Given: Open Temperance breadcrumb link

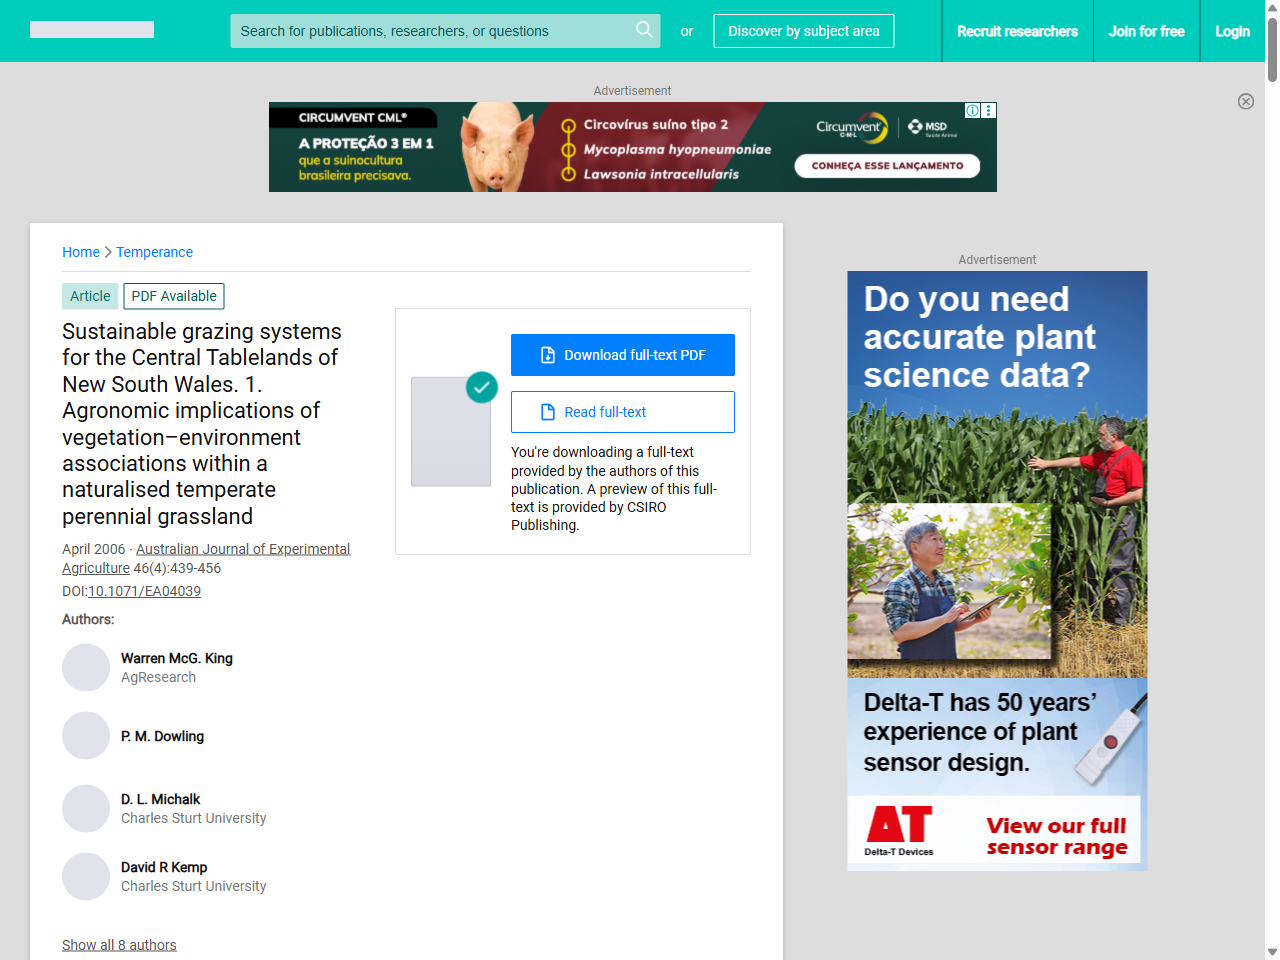Looking at the screenshot, I should pos(154,252).
